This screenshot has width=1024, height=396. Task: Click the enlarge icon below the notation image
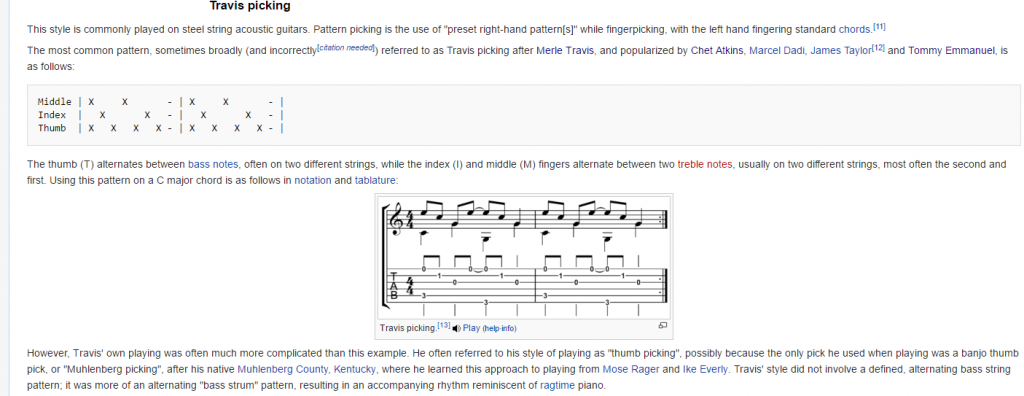662,325
